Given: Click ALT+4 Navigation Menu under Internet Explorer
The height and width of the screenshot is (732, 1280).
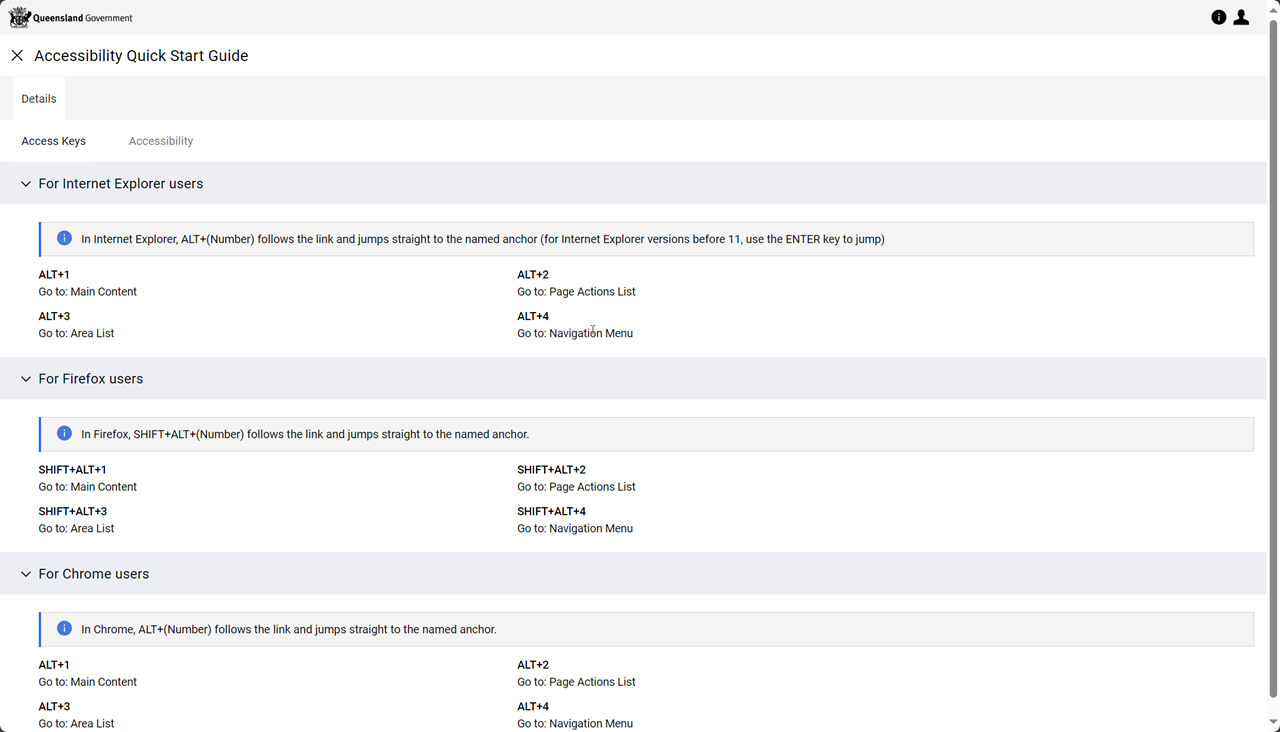Looking at the screenshot, I should click(x=575, y=325).
